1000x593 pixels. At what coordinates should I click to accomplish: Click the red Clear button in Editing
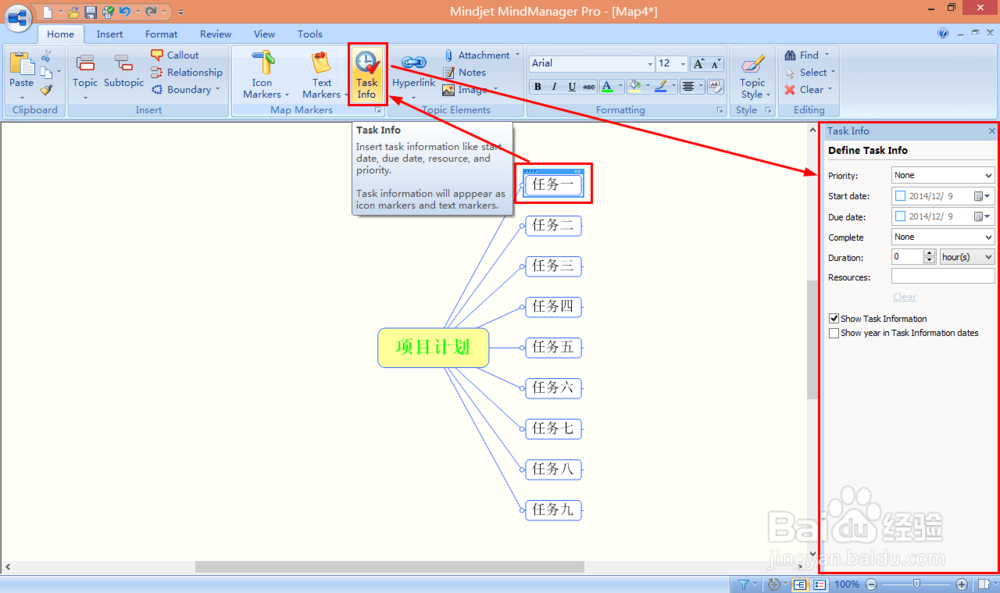click(808, 89)
